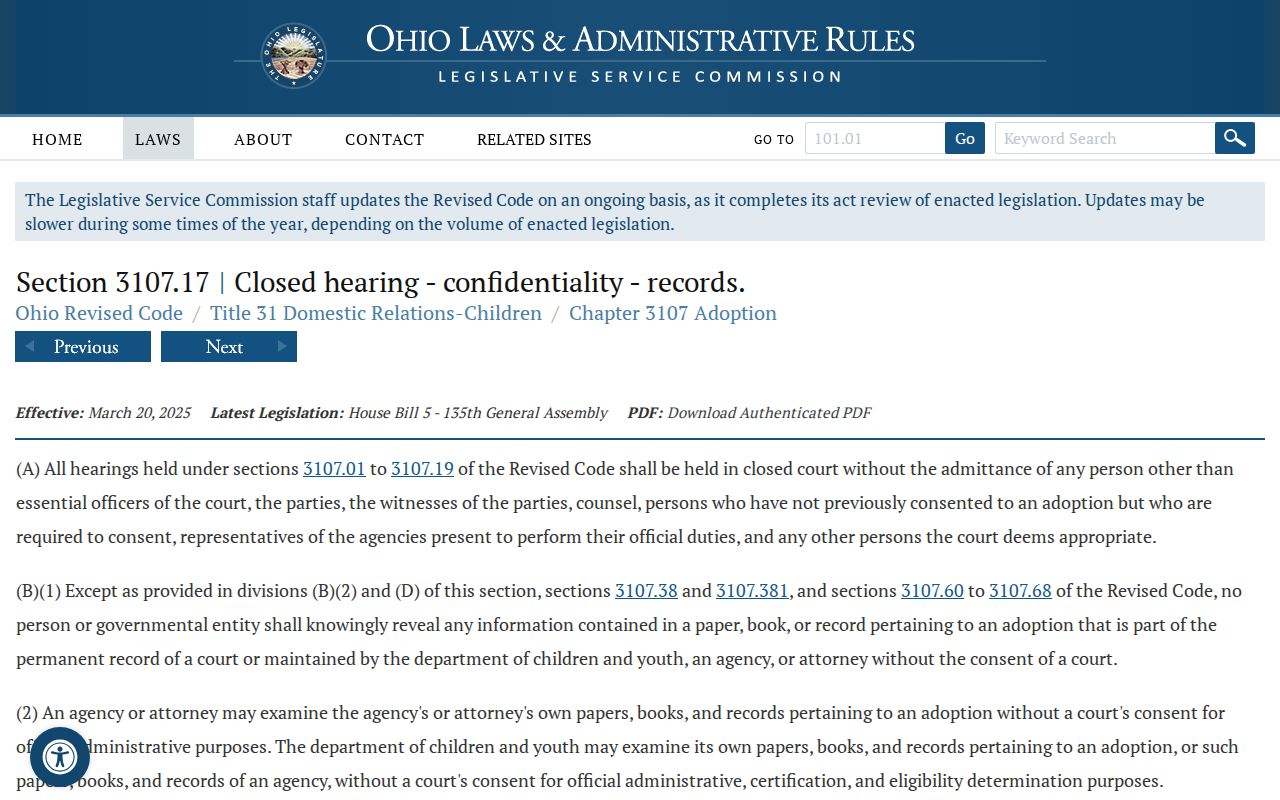Open the accessibility options icon
This screenshot has width=1280, height=800.
pyautogui.click(x=60, y=757)
